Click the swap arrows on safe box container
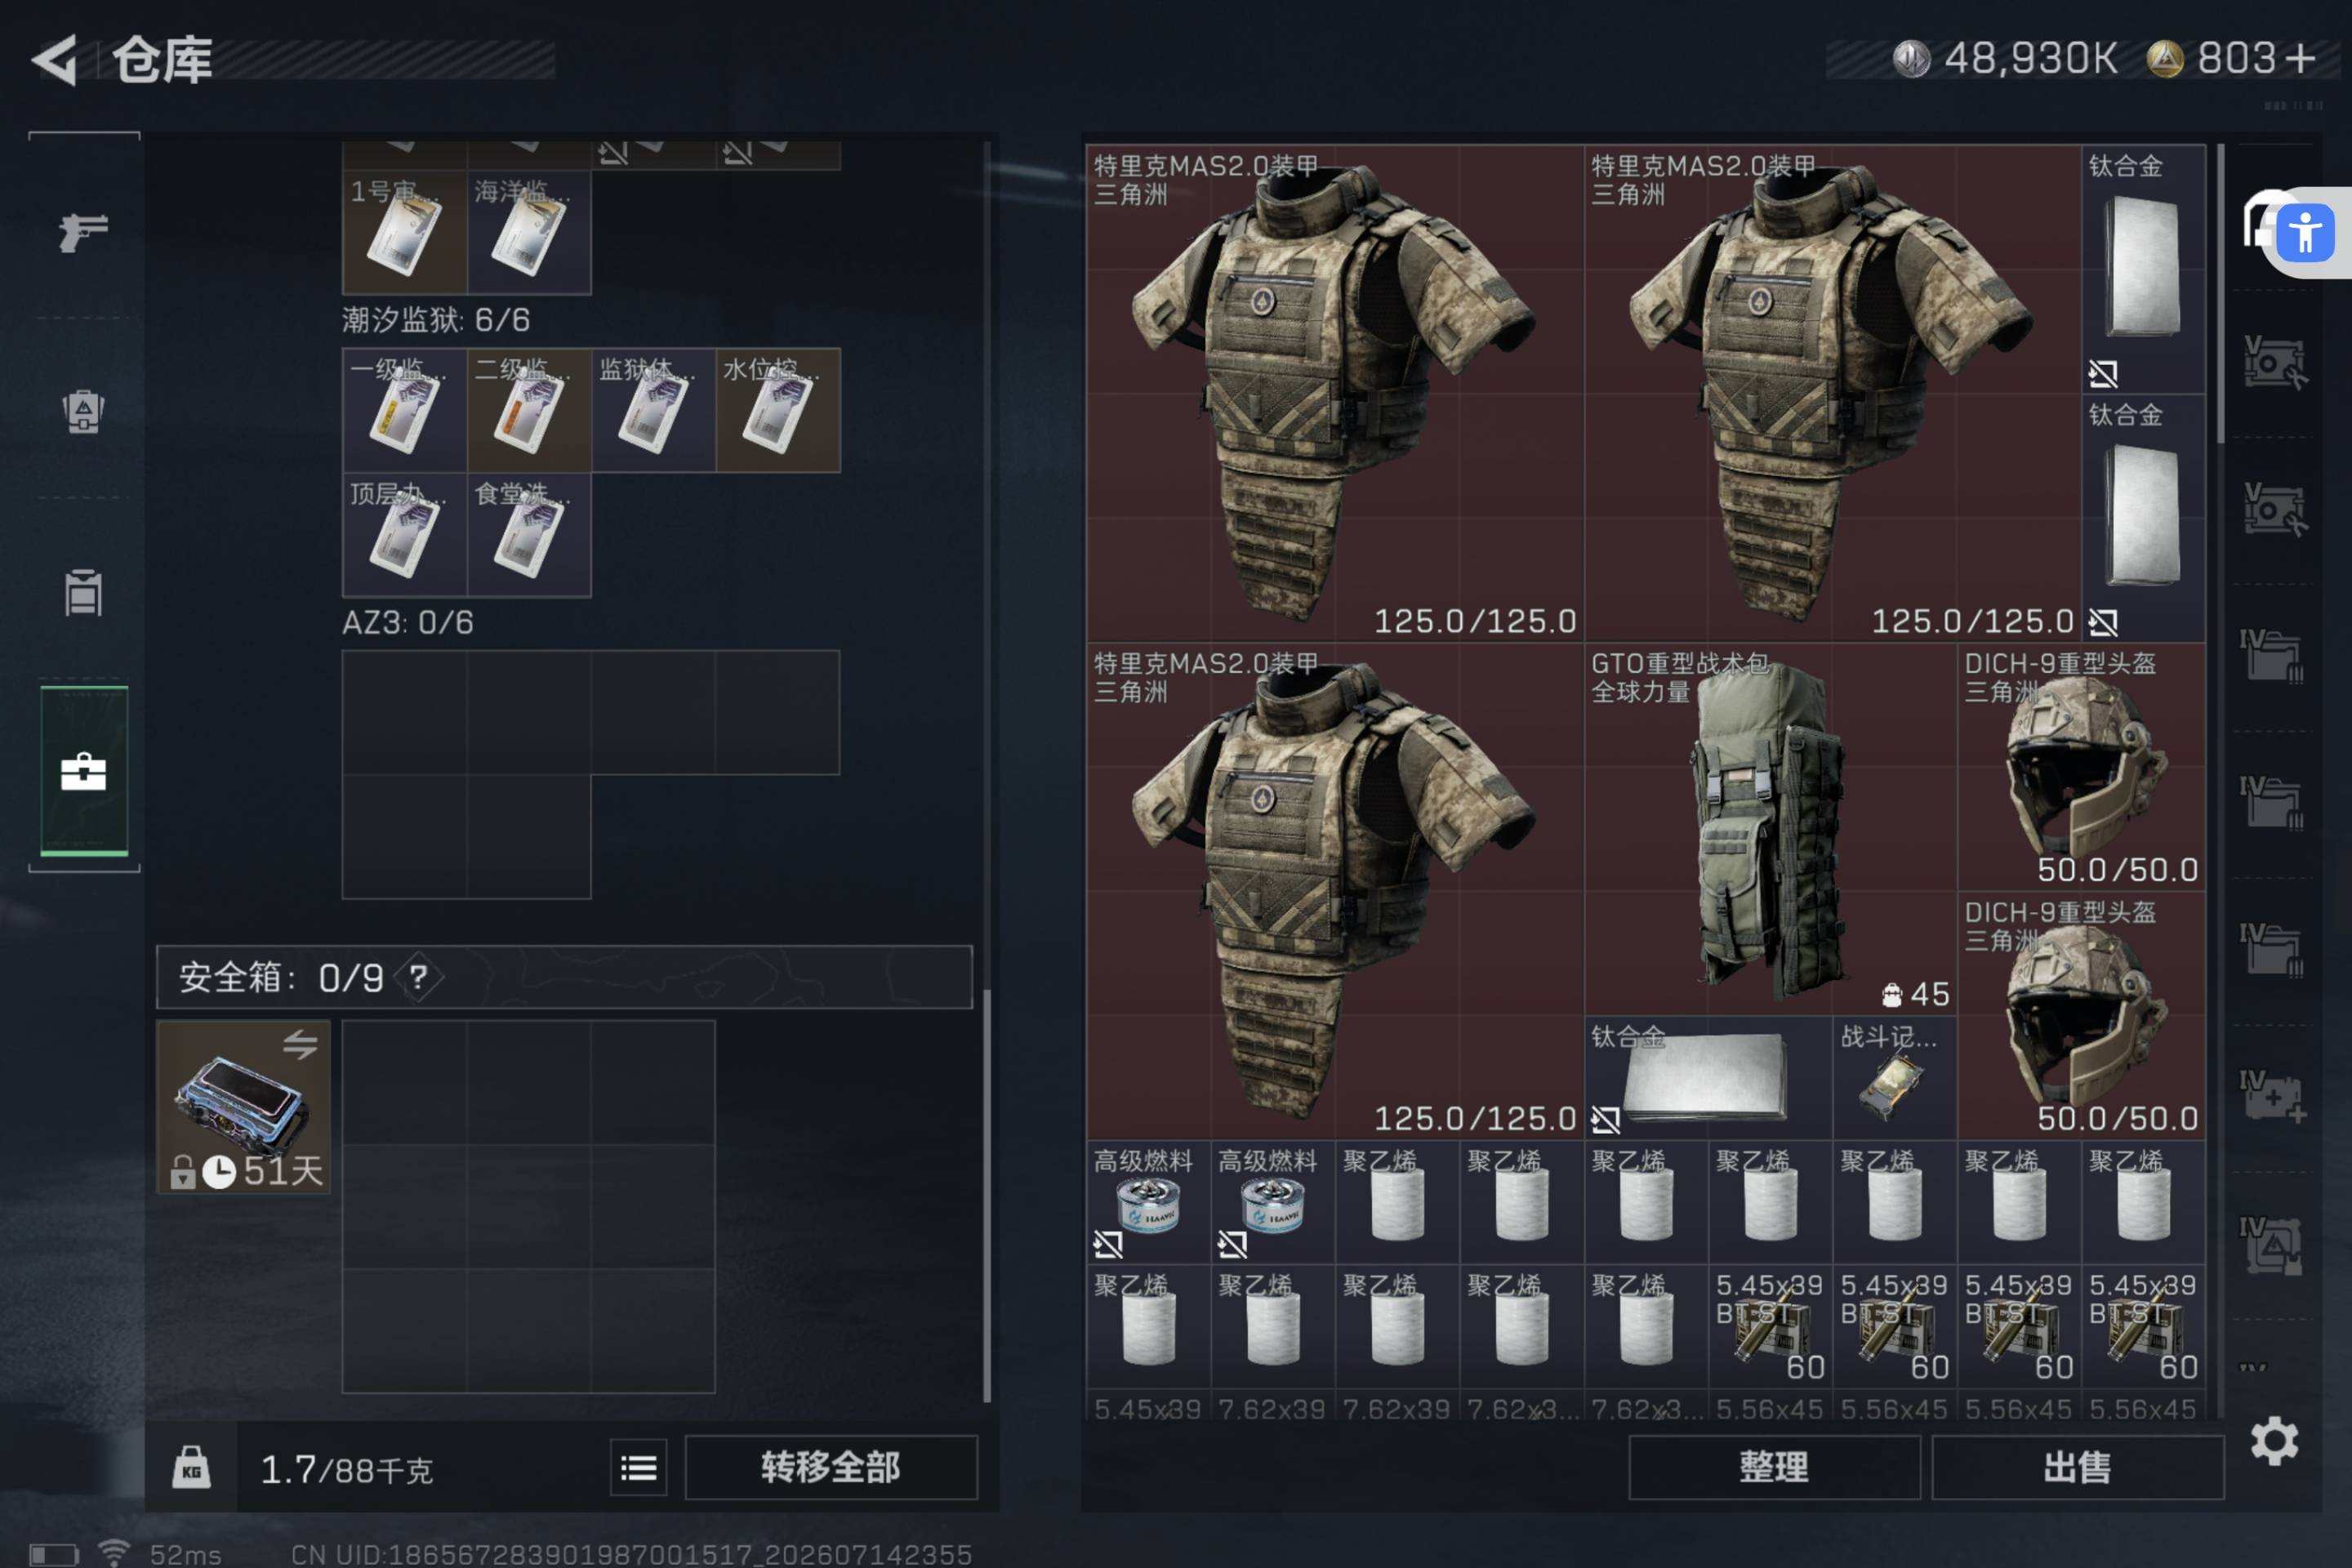This screenshot has height=1568, width=2352. (x=300, y=1045)
